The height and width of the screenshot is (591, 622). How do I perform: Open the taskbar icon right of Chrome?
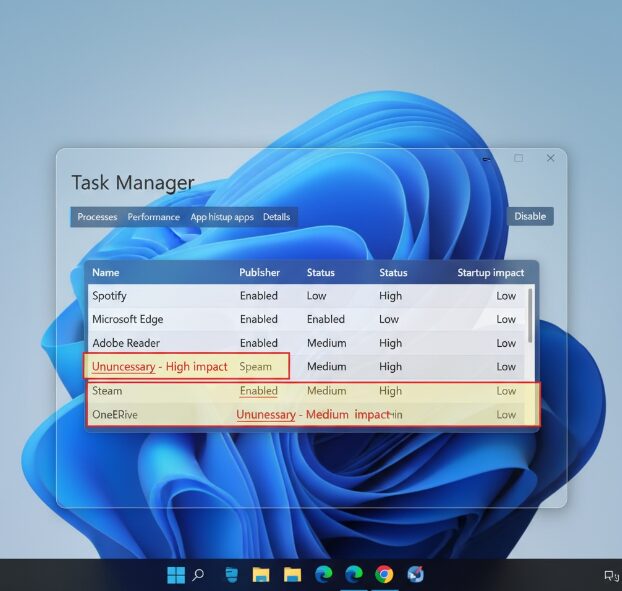[415, 574]
